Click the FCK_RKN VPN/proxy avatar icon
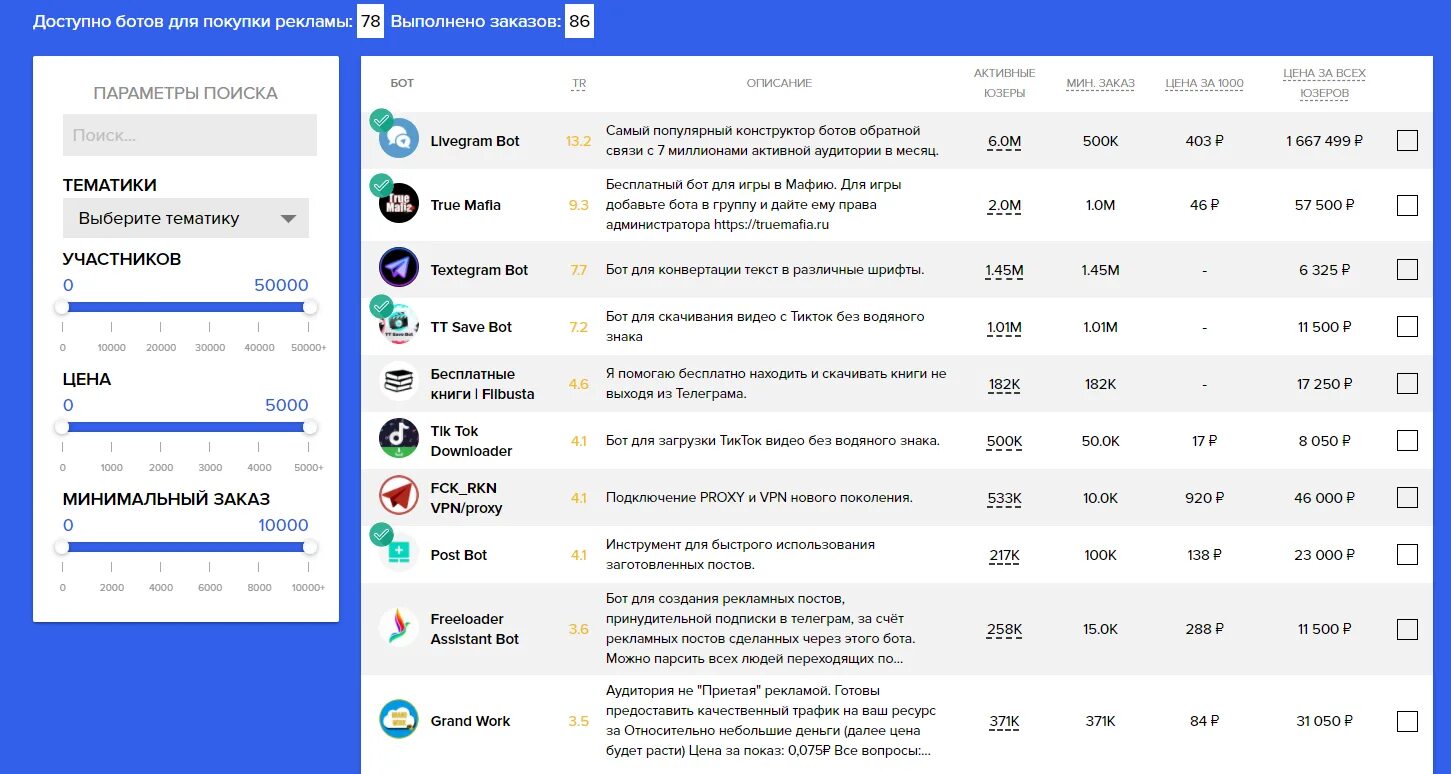 click(x=399, y=495)
